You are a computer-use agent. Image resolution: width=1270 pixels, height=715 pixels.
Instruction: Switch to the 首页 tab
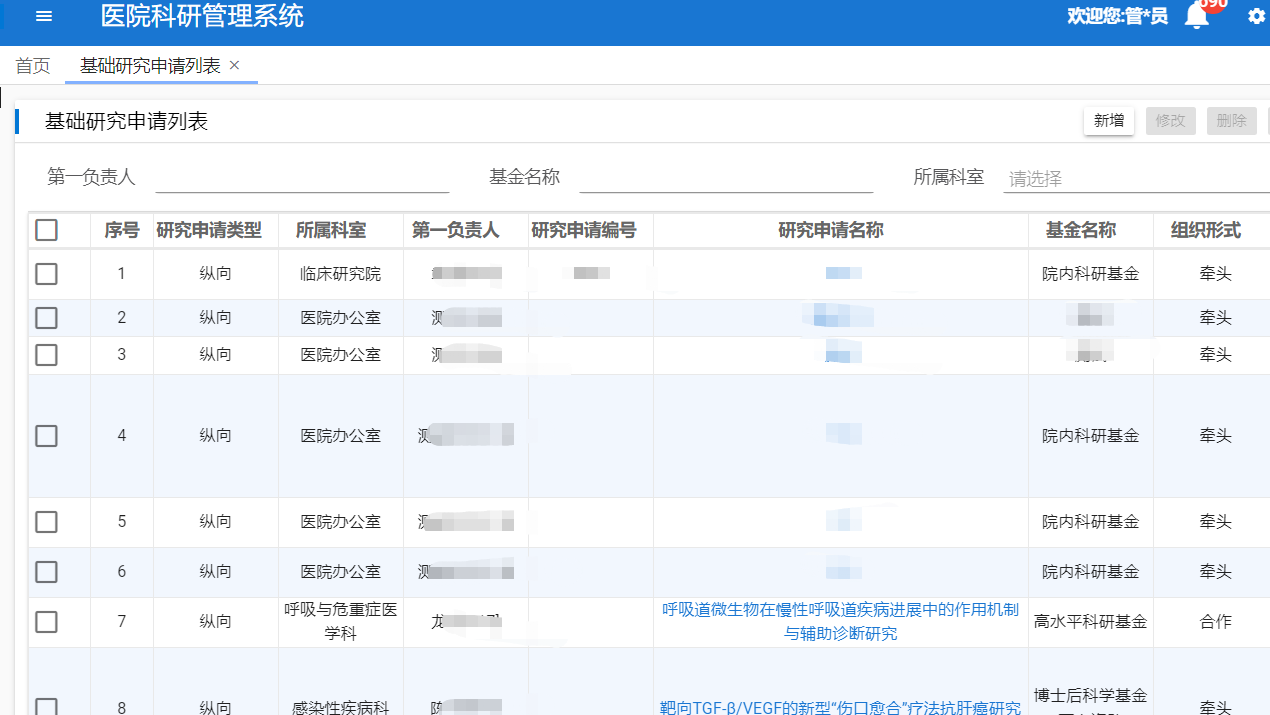[33, 66]
